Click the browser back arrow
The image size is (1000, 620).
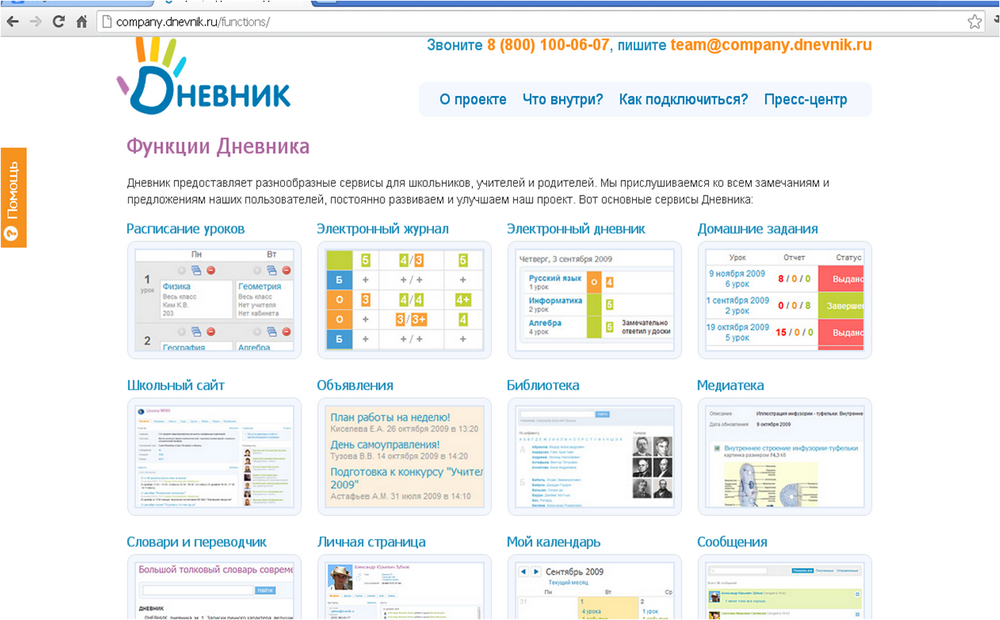click(12, 22)
